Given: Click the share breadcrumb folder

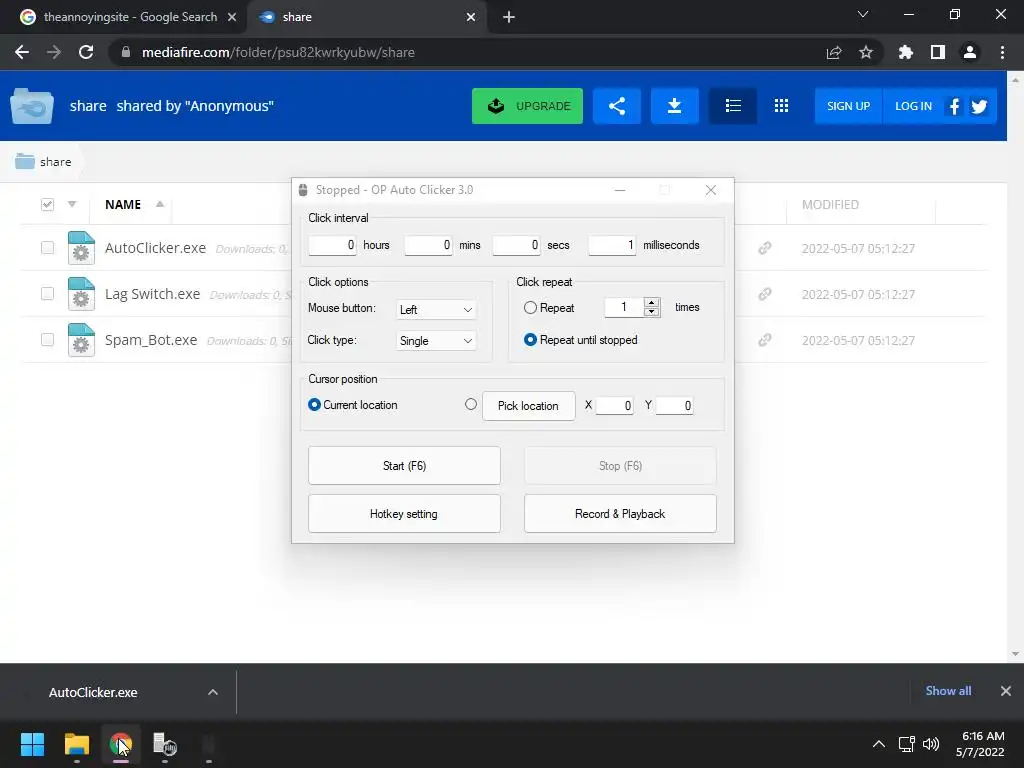Looking at the screenshot, I should (43, 161).
